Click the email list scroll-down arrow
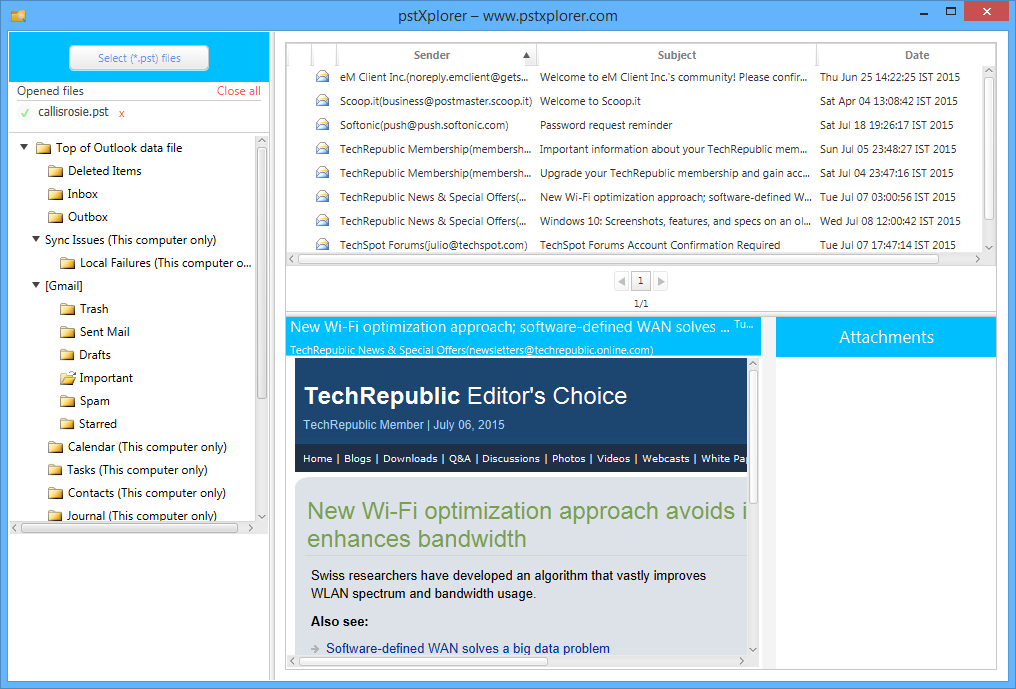 (x=989, y=247)
